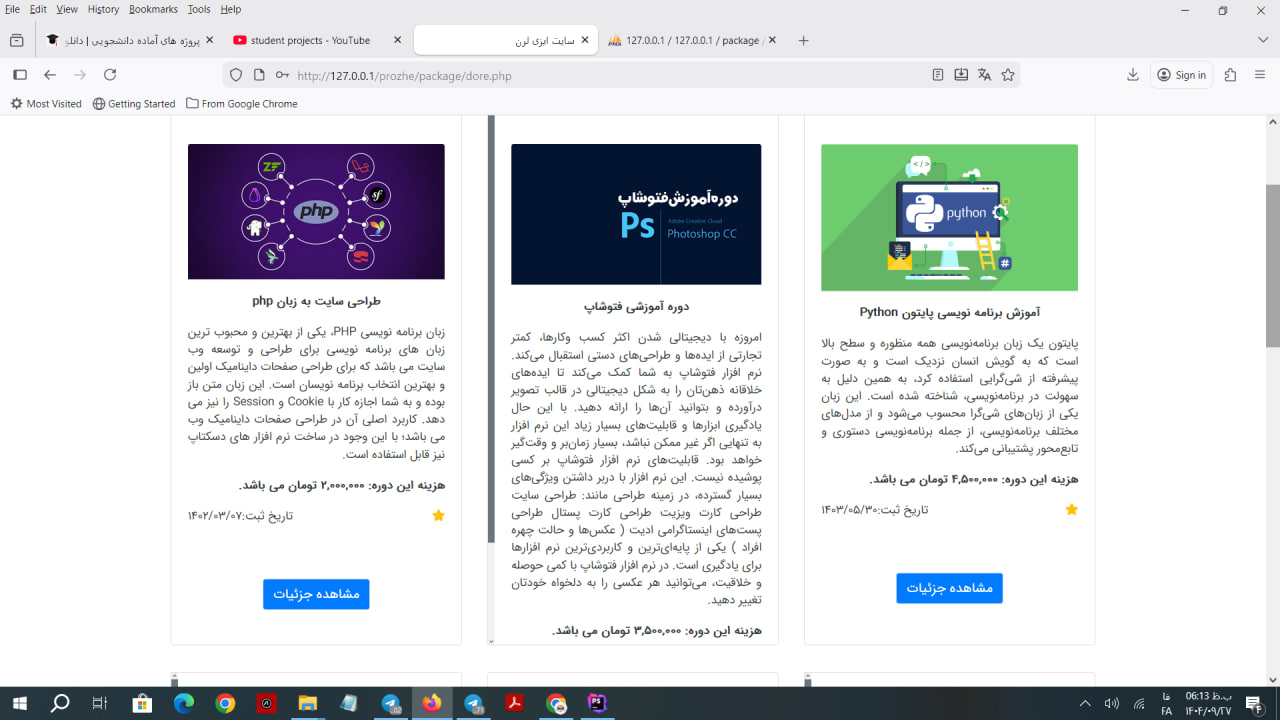Click details button under the Python course
The width and height of the screenshot is (1280, 720).
click(949, 588)
